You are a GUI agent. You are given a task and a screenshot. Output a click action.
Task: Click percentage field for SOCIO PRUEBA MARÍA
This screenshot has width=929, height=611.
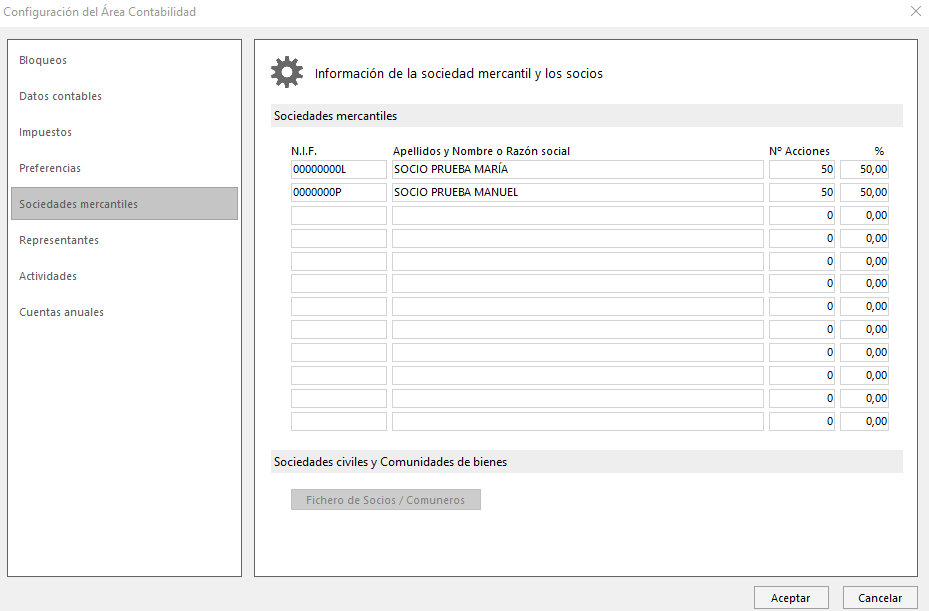point(864,169)
